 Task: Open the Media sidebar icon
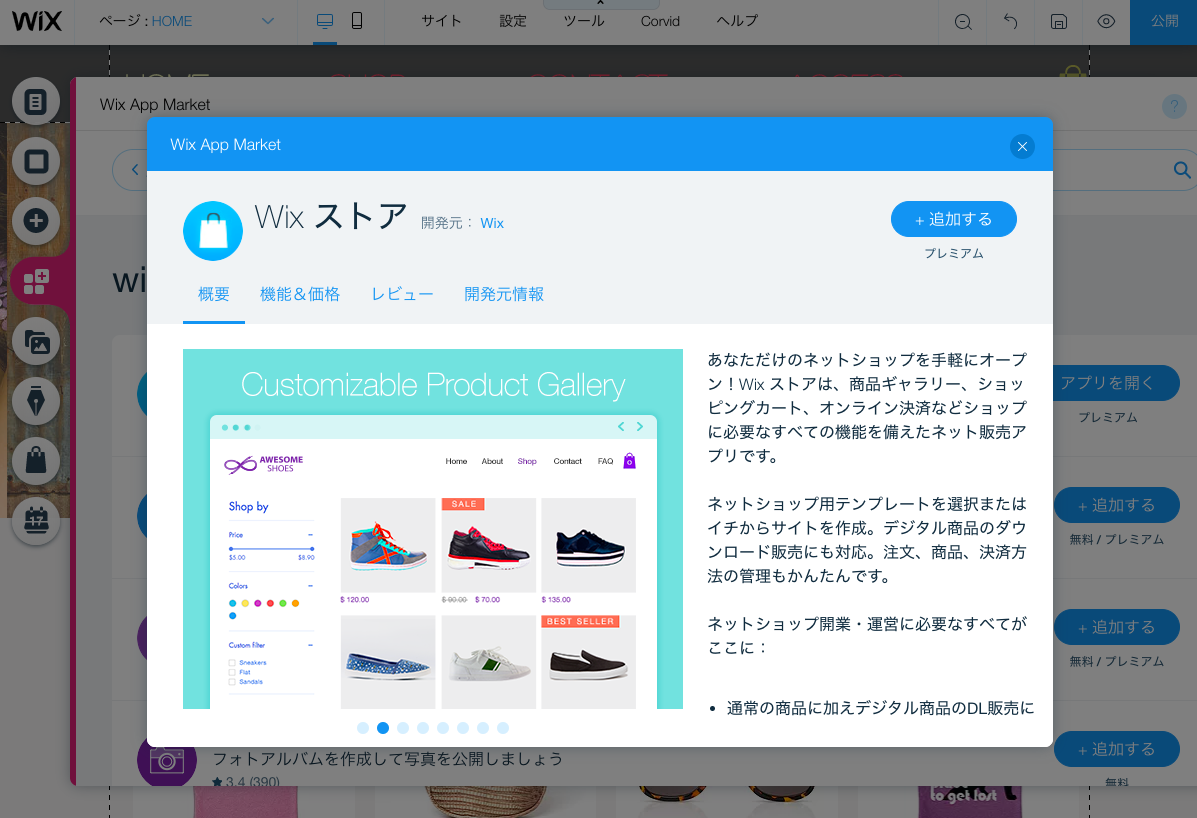click(x=36, y=341)
